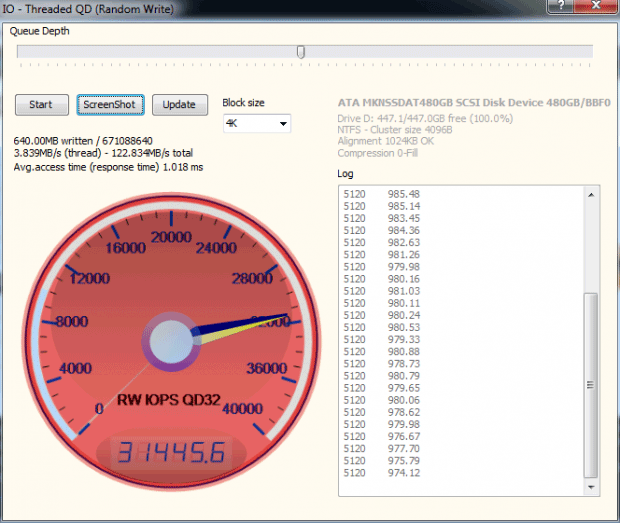This screenshot has height=523, width=620.
Task: Click the Update button
Action: pyautogui.click(x=179, y=105)
